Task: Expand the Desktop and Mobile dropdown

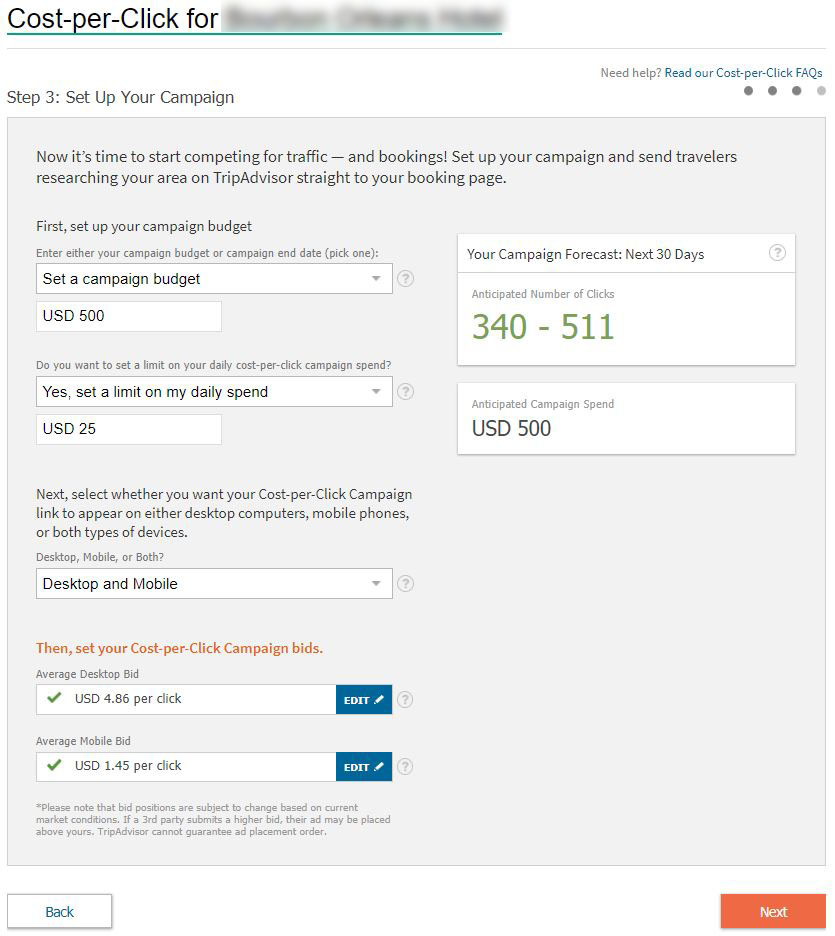Action: pos(214,584)
